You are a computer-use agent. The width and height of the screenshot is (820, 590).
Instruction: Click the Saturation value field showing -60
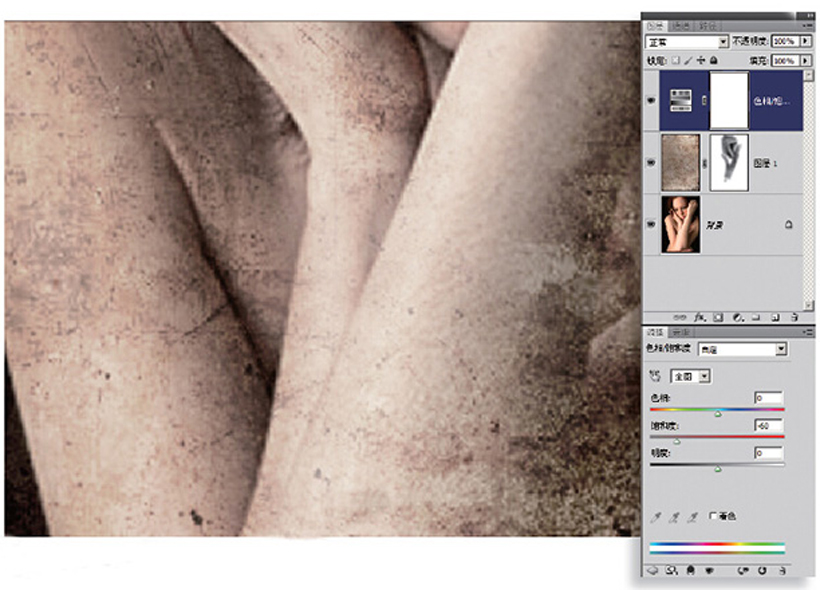768,425
